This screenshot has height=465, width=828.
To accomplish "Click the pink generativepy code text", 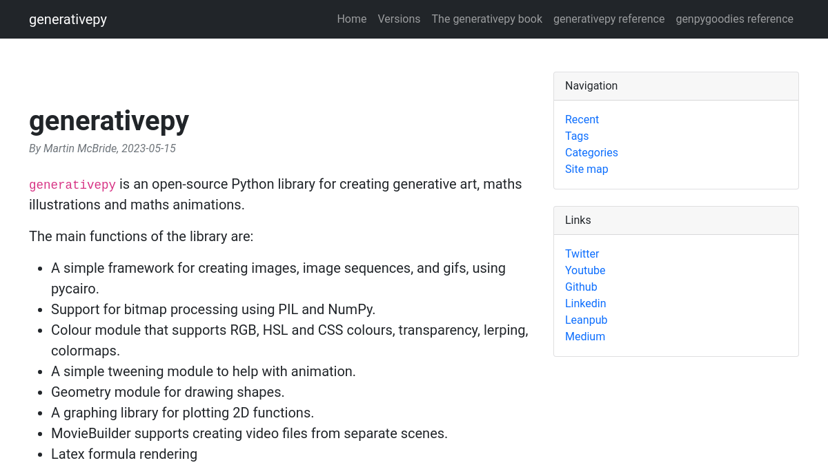I will click(72, 185).
